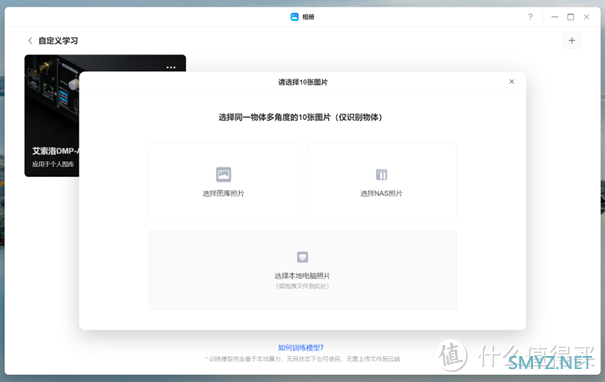
Task: Minimize the 相册 window
Action: pos(554,17)
